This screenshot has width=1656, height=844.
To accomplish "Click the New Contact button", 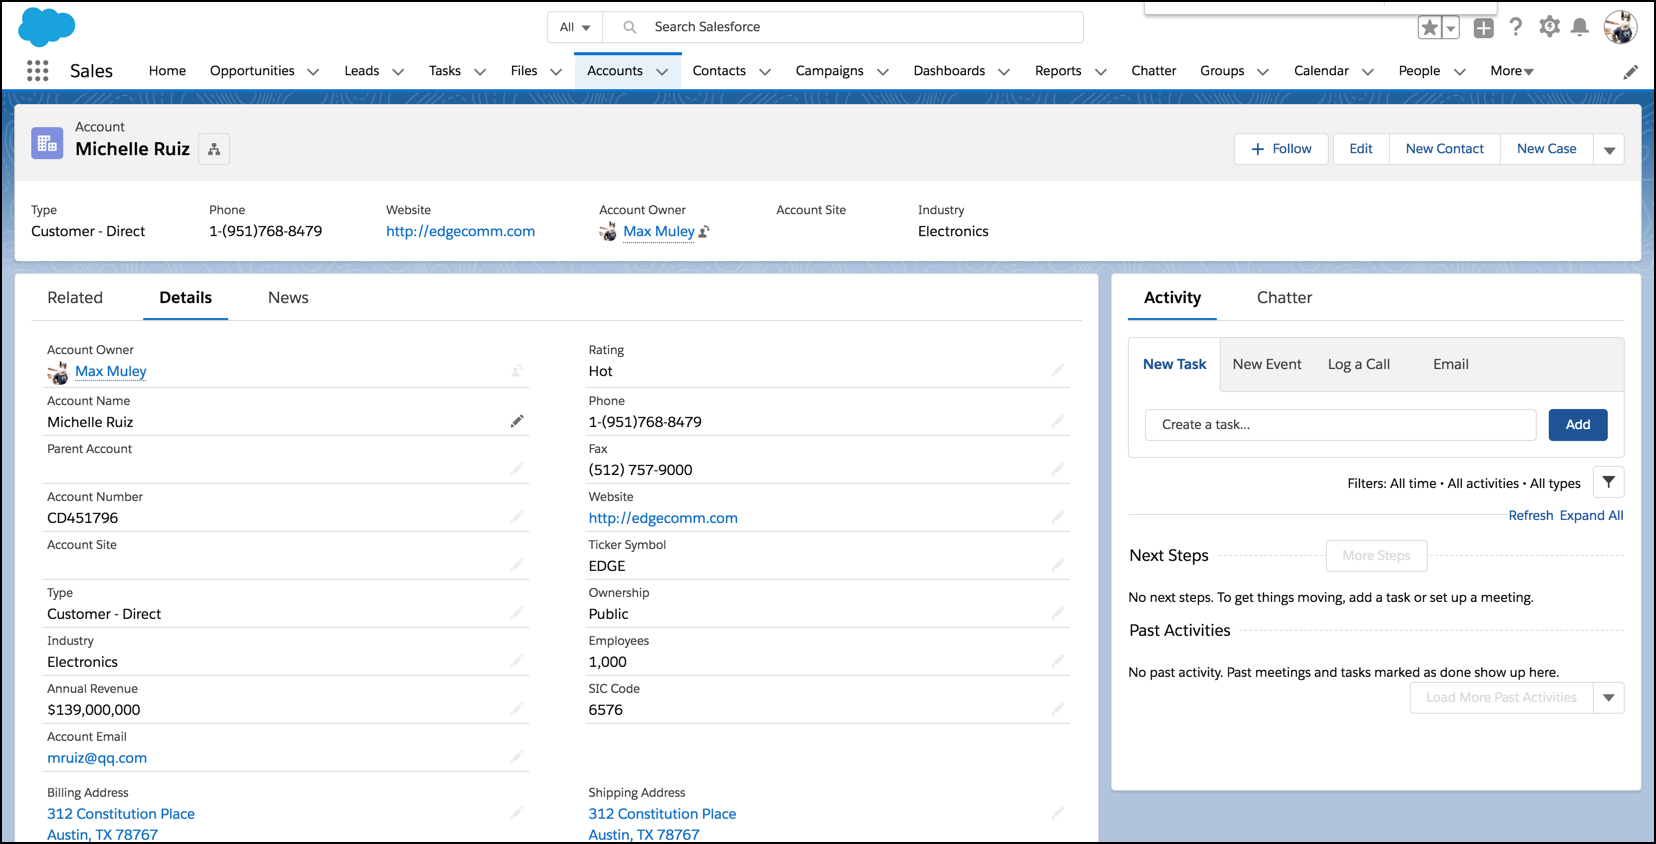I will 1445,149.
